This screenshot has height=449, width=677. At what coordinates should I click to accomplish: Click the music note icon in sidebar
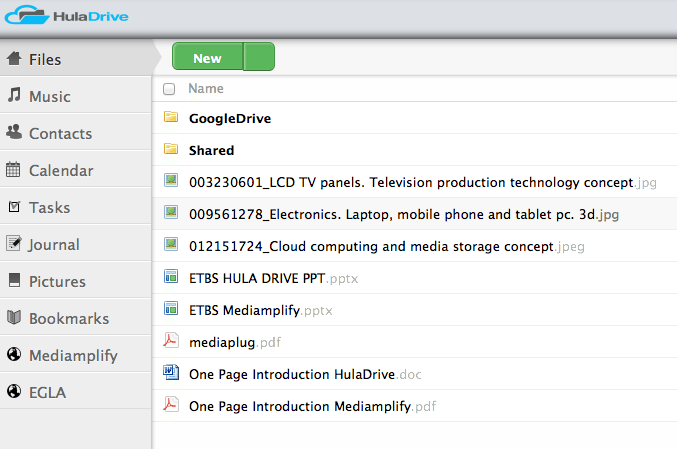(x=14, y=96)
